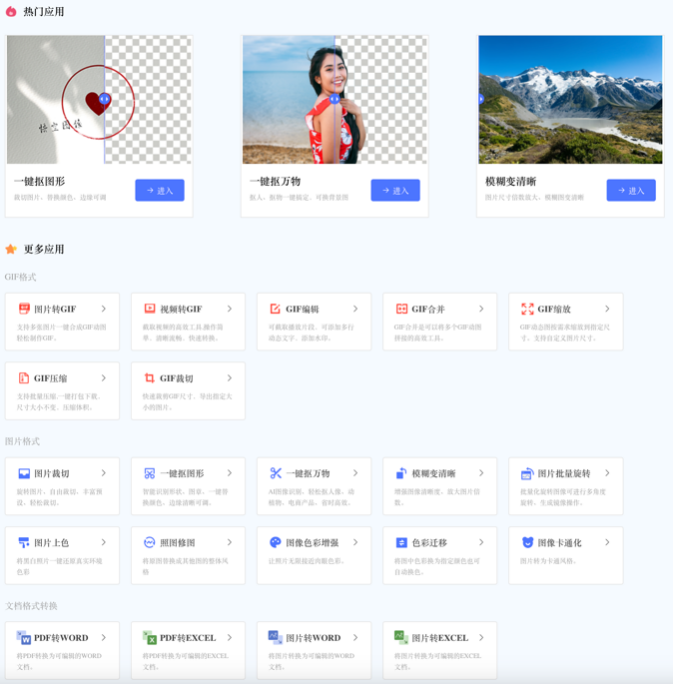Click the PDF转EXCEL icon
Screen dimensions: 673x684
point(150,637)
